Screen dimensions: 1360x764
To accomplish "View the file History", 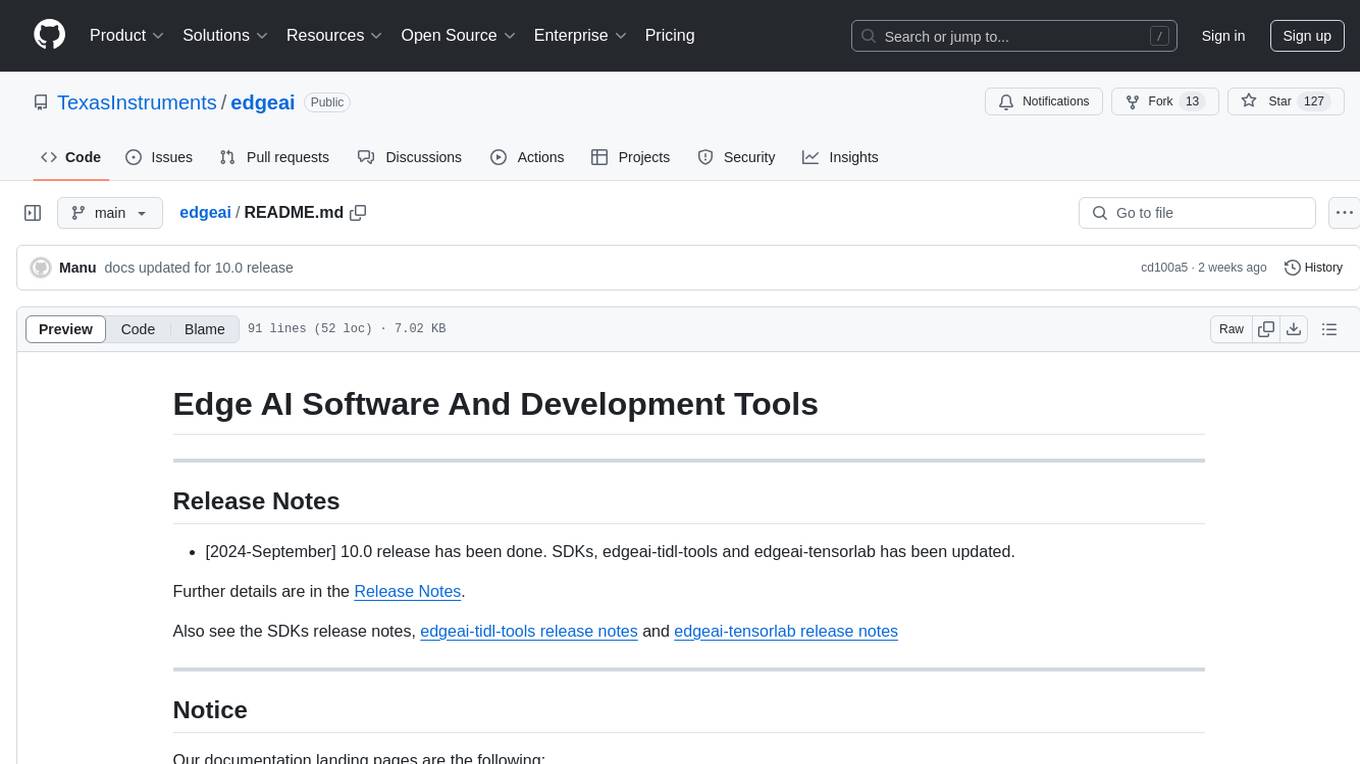I will pos(1313,267).
